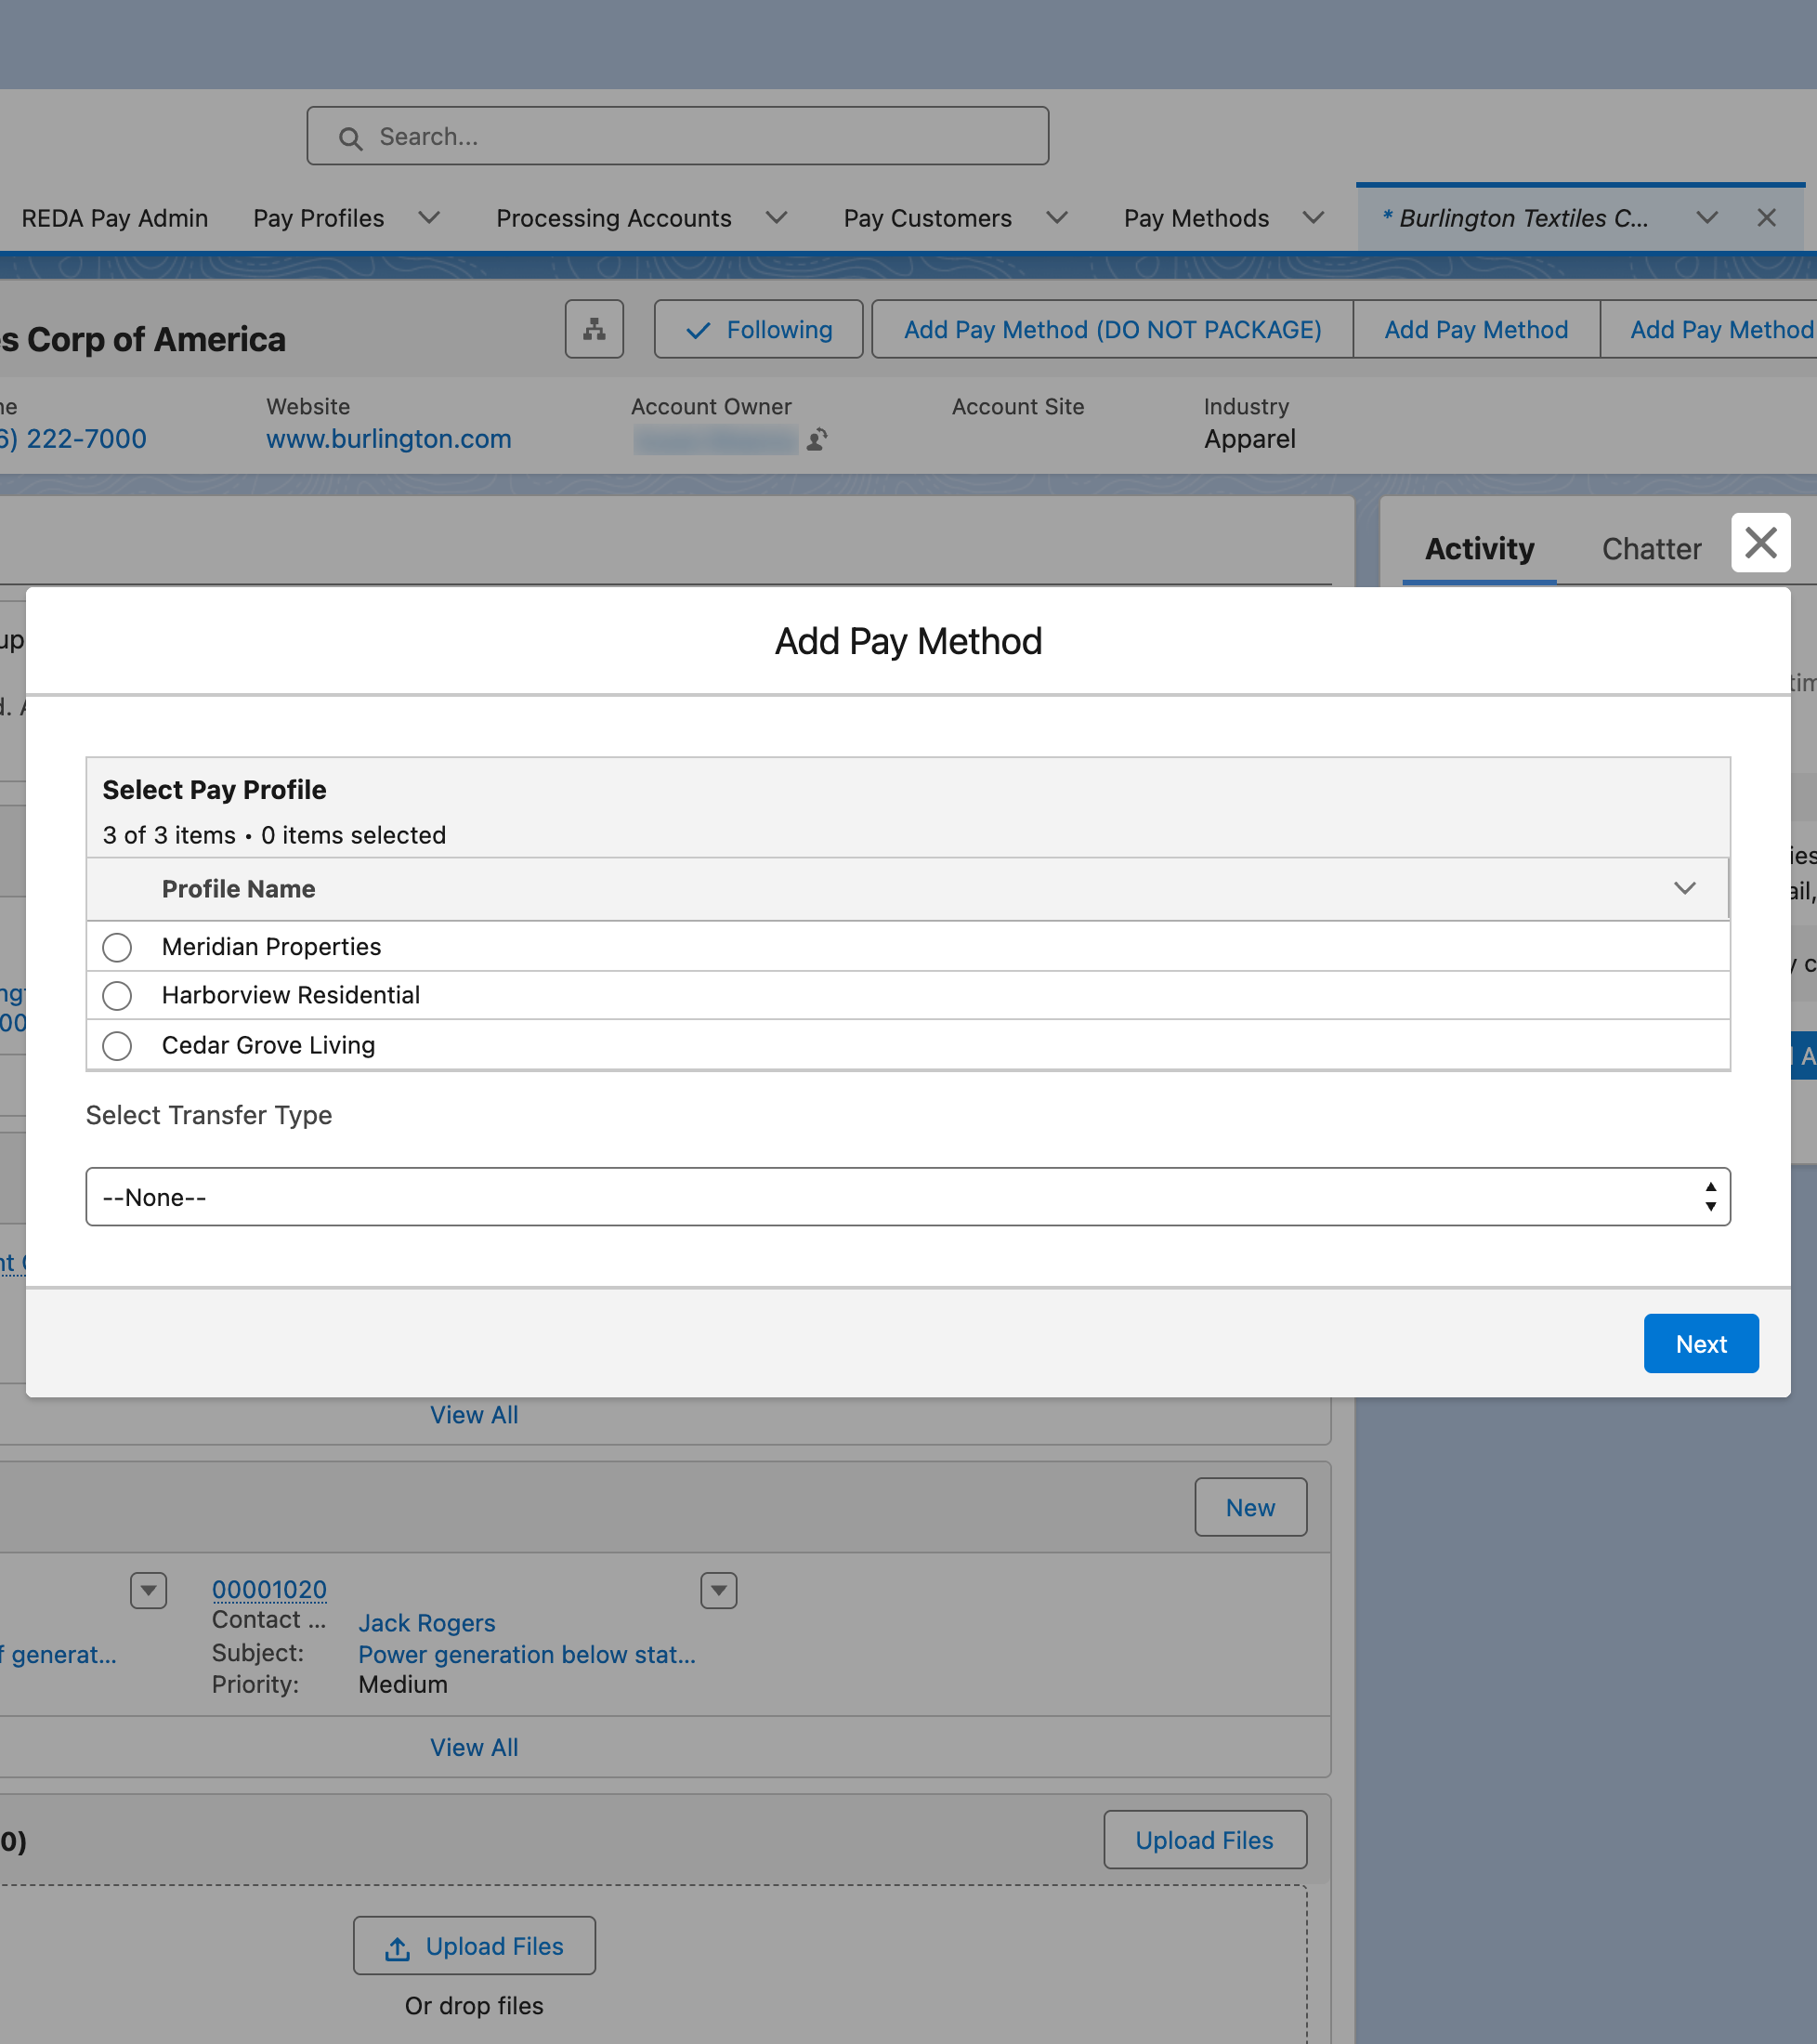Switch to the Burlington Textiles workspace tab
Viewport: 1817px width, 2044px height.
pyautogui.click(x=1515, y=218)
